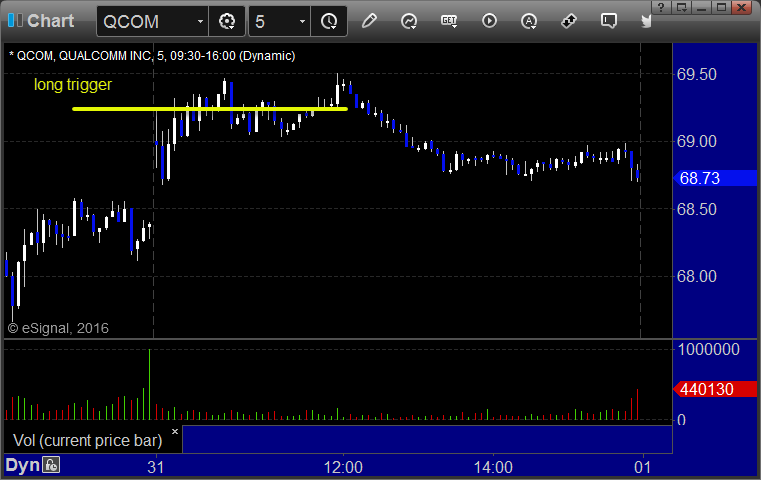Click the pop-out window button next to help
The image size is (761, 480).
[x=682, y=7]
